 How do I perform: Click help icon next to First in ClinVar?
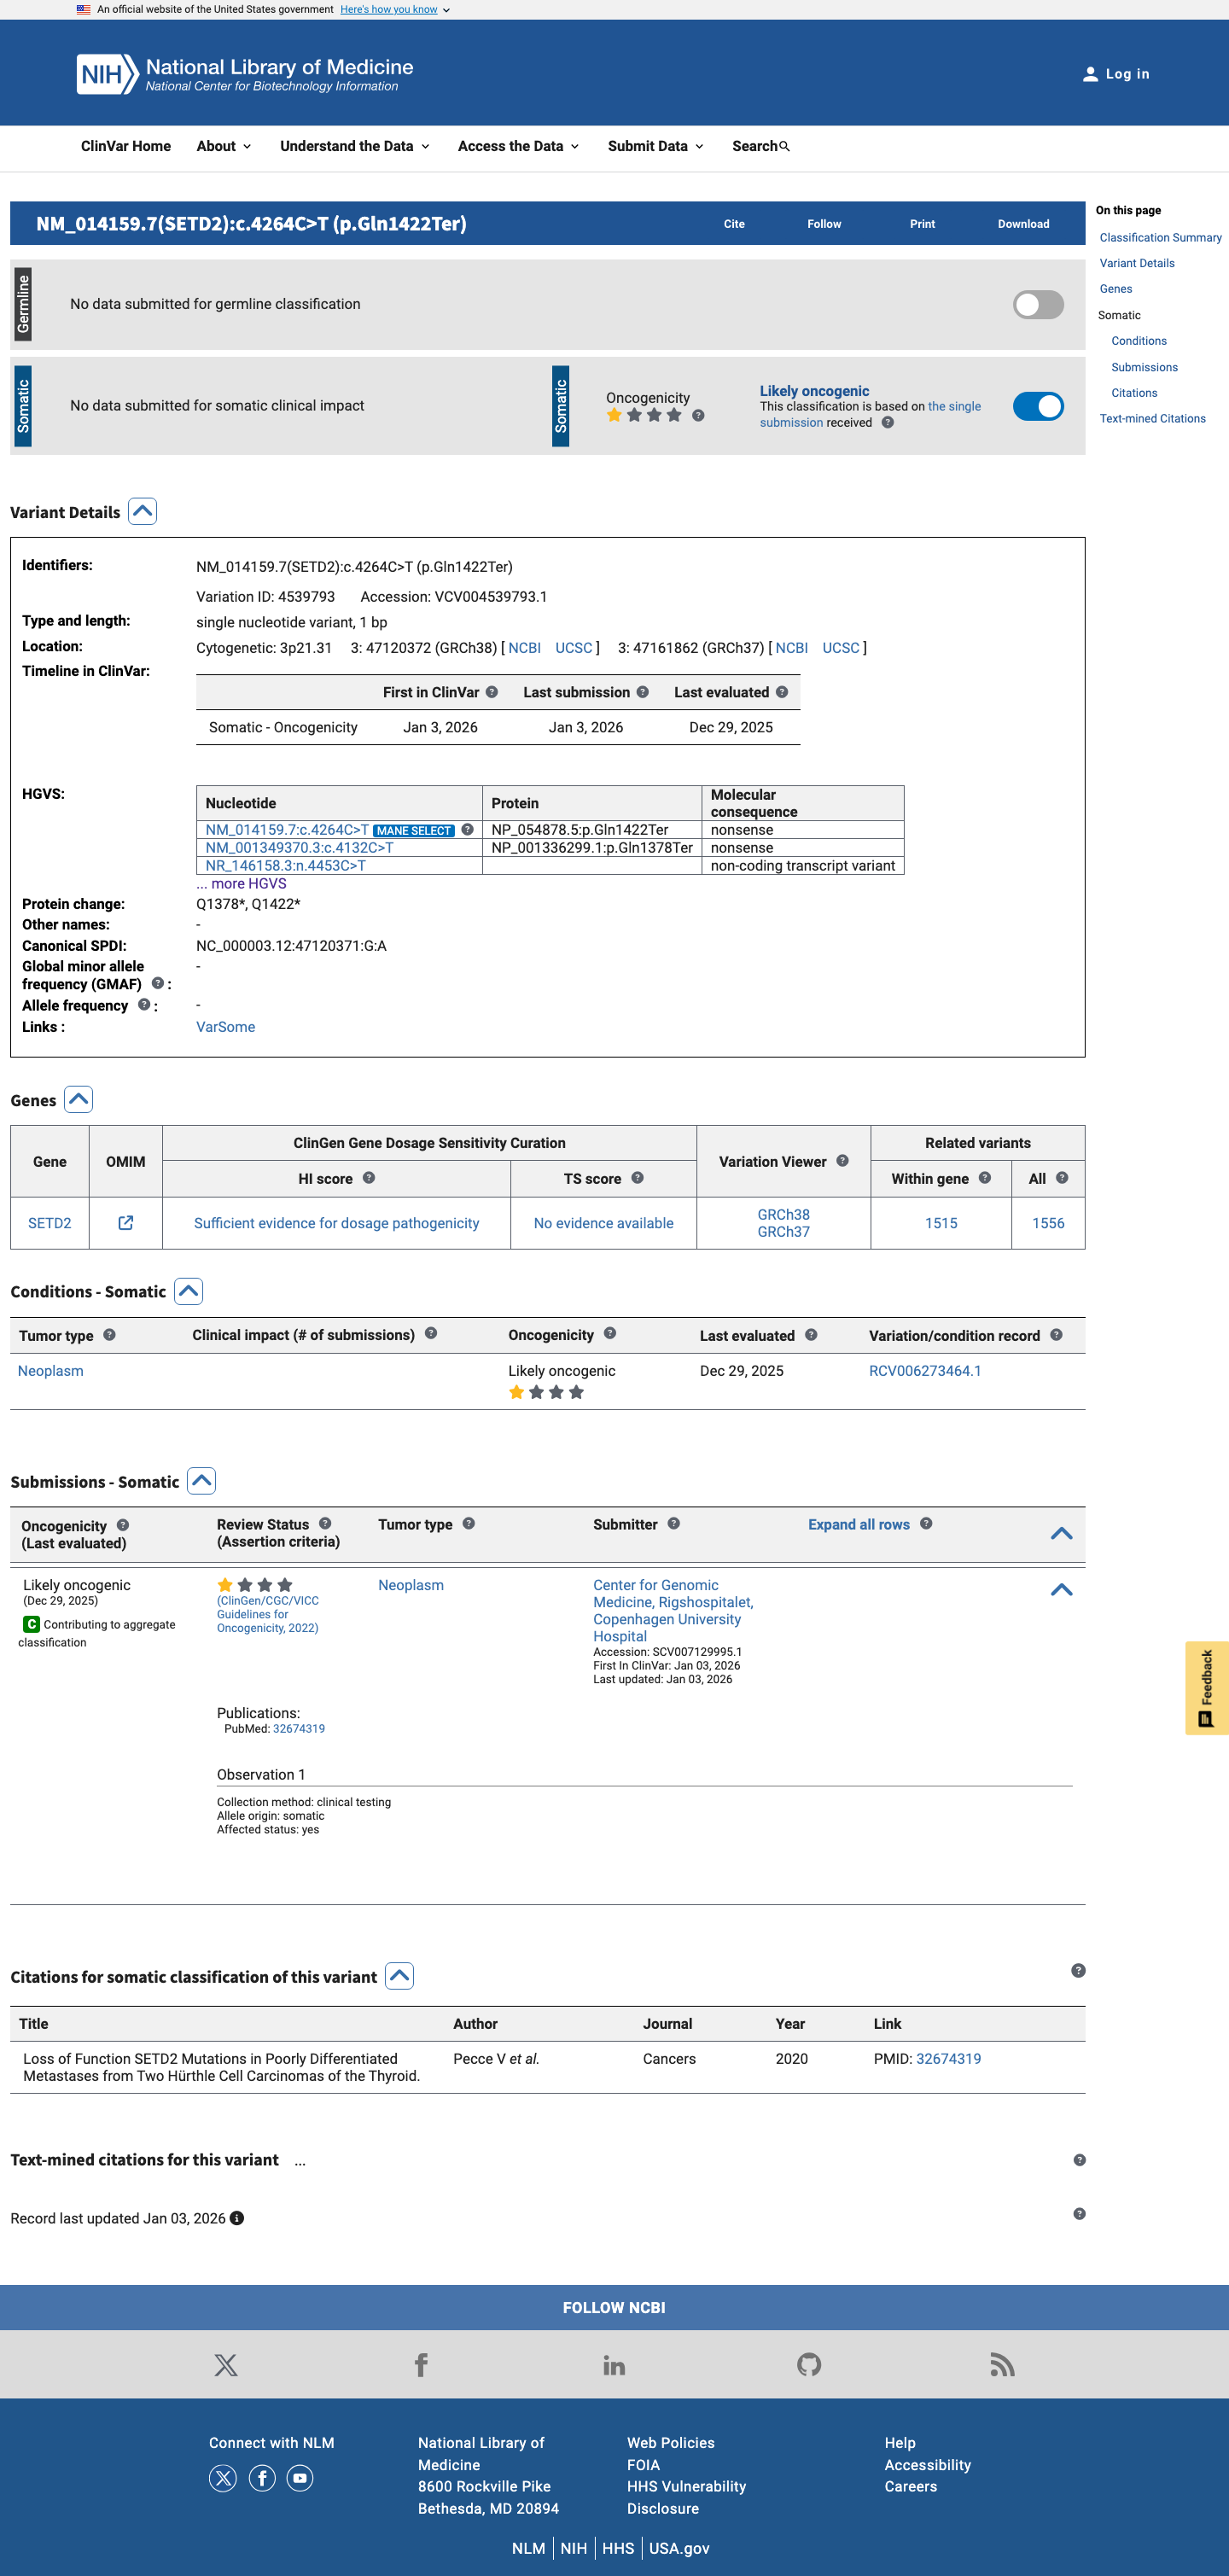pyautogui.click(x=492, y=692)
